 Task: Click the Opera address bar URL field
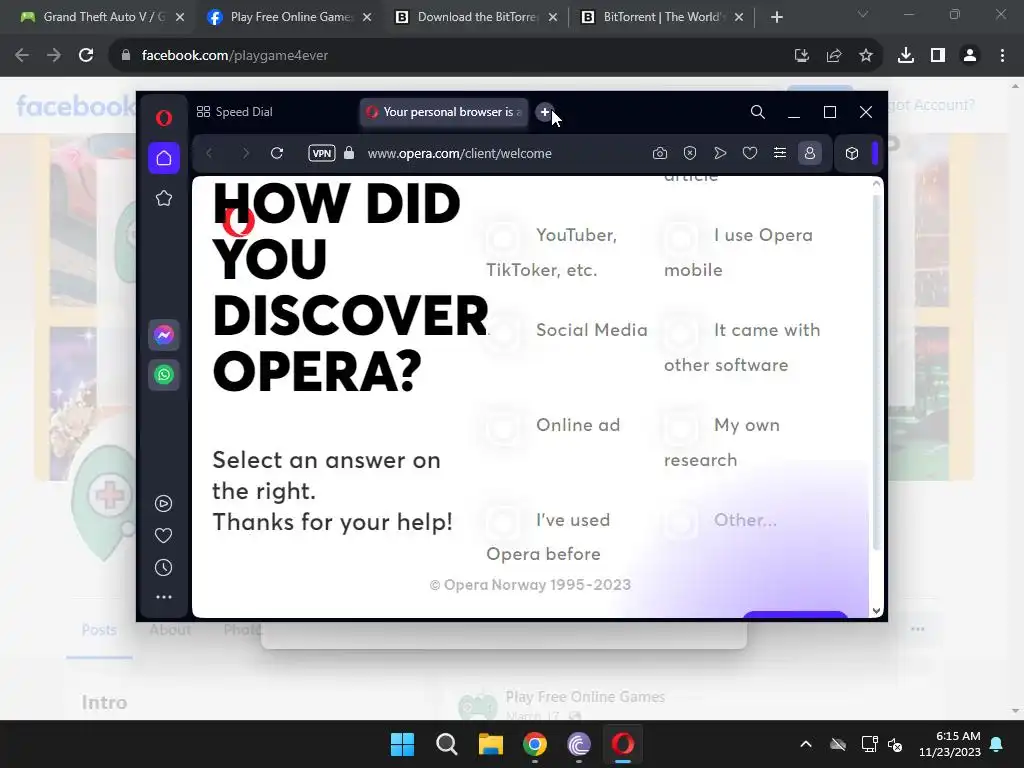tap(459, 153)
